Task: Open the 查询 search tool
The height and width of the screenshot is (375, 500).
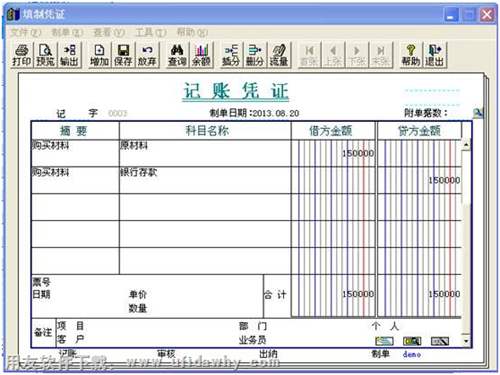Action: click(177, 55)
